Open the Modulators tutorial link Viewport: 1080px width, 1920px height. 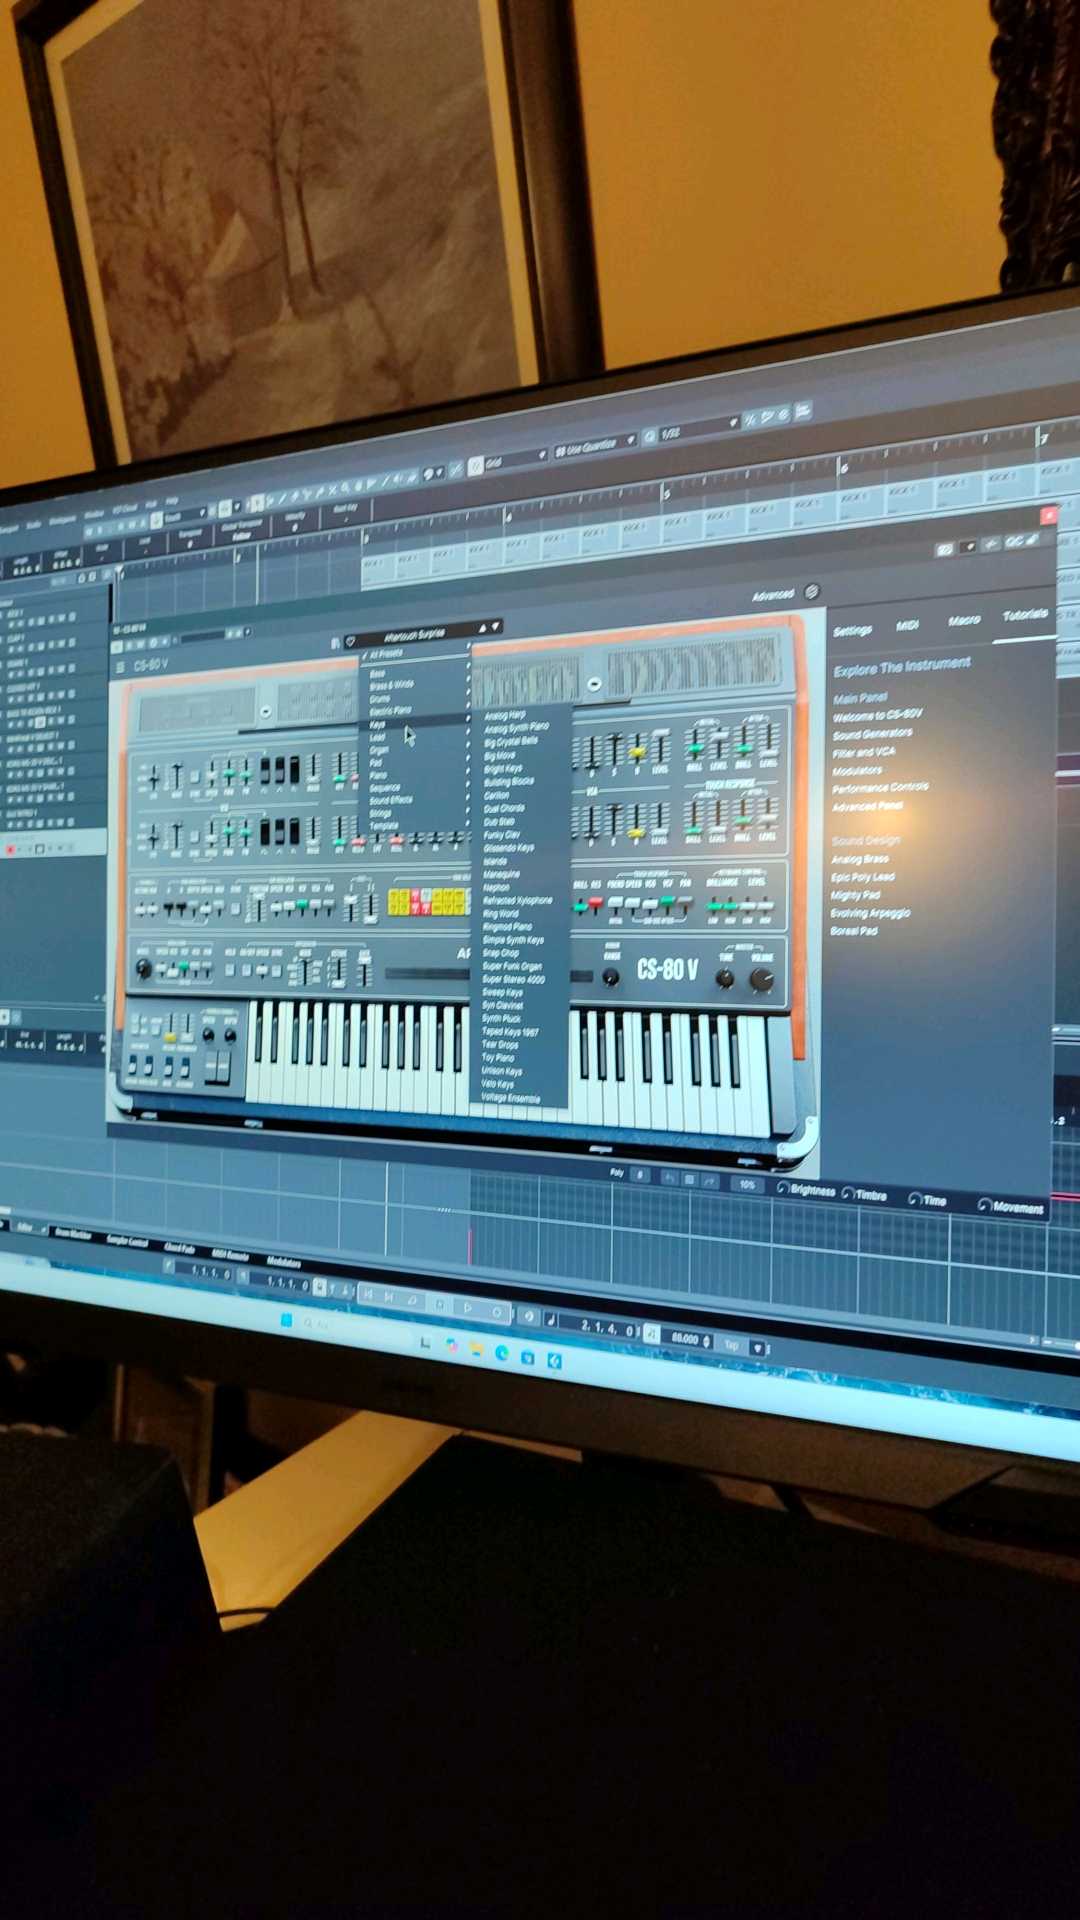pyautogui.click(x=857, y=770)
